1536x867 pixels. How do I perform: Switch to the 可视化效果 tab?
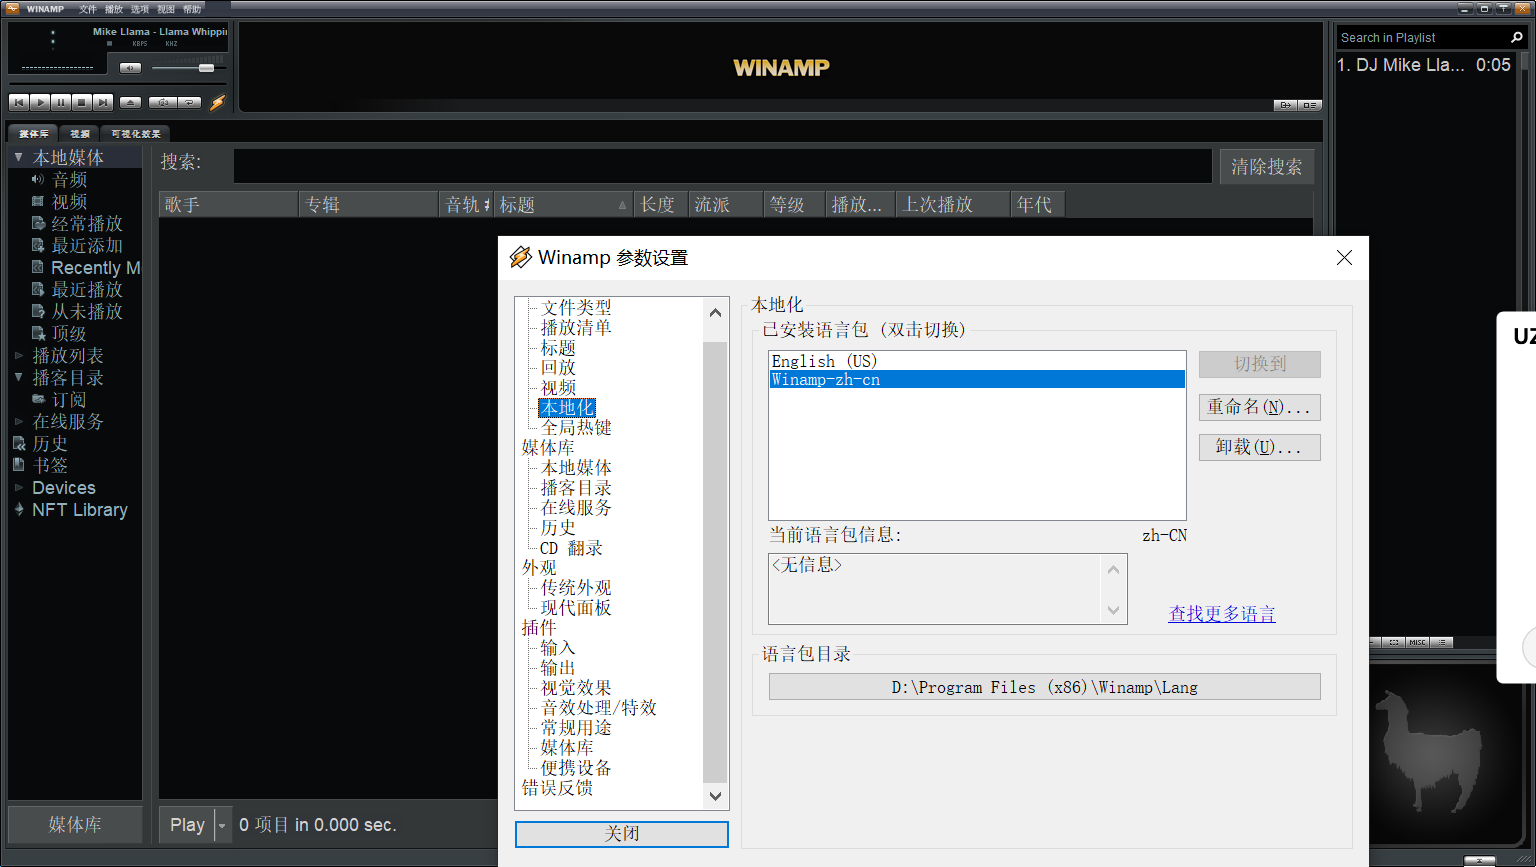tap(135, 133)
